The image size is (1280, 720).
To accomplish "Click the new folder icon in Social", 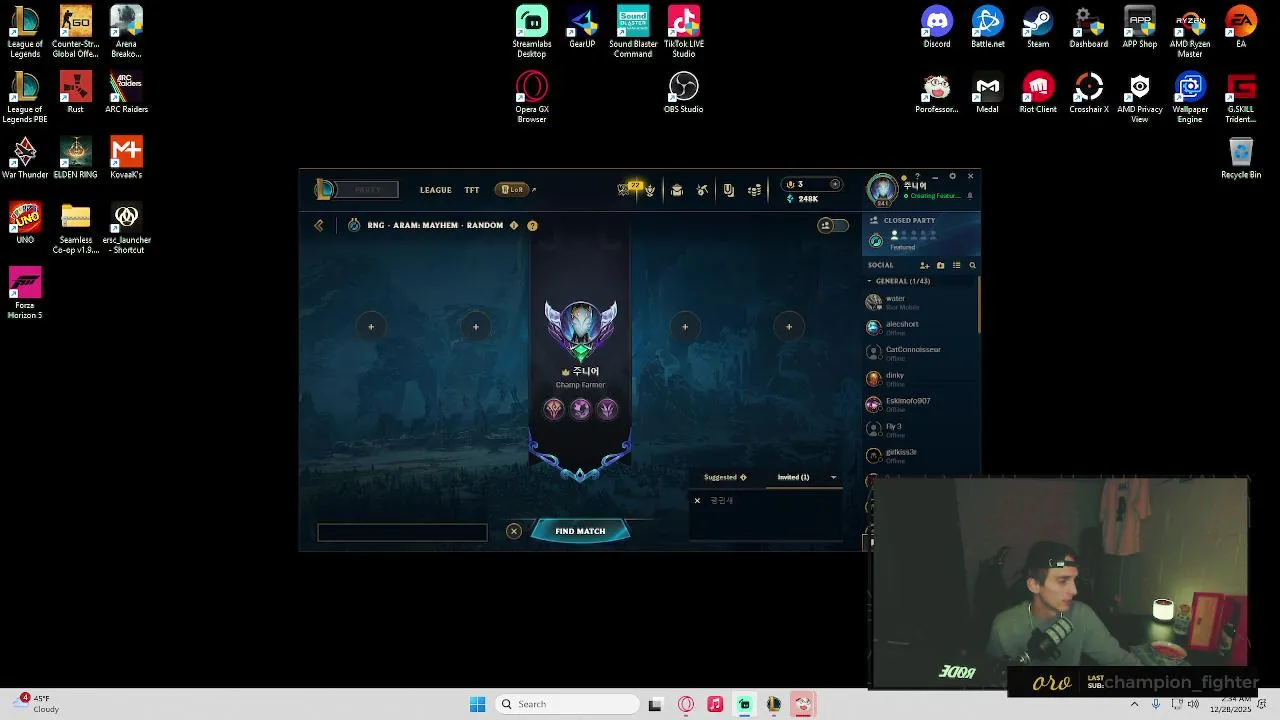I will [940, 265].
